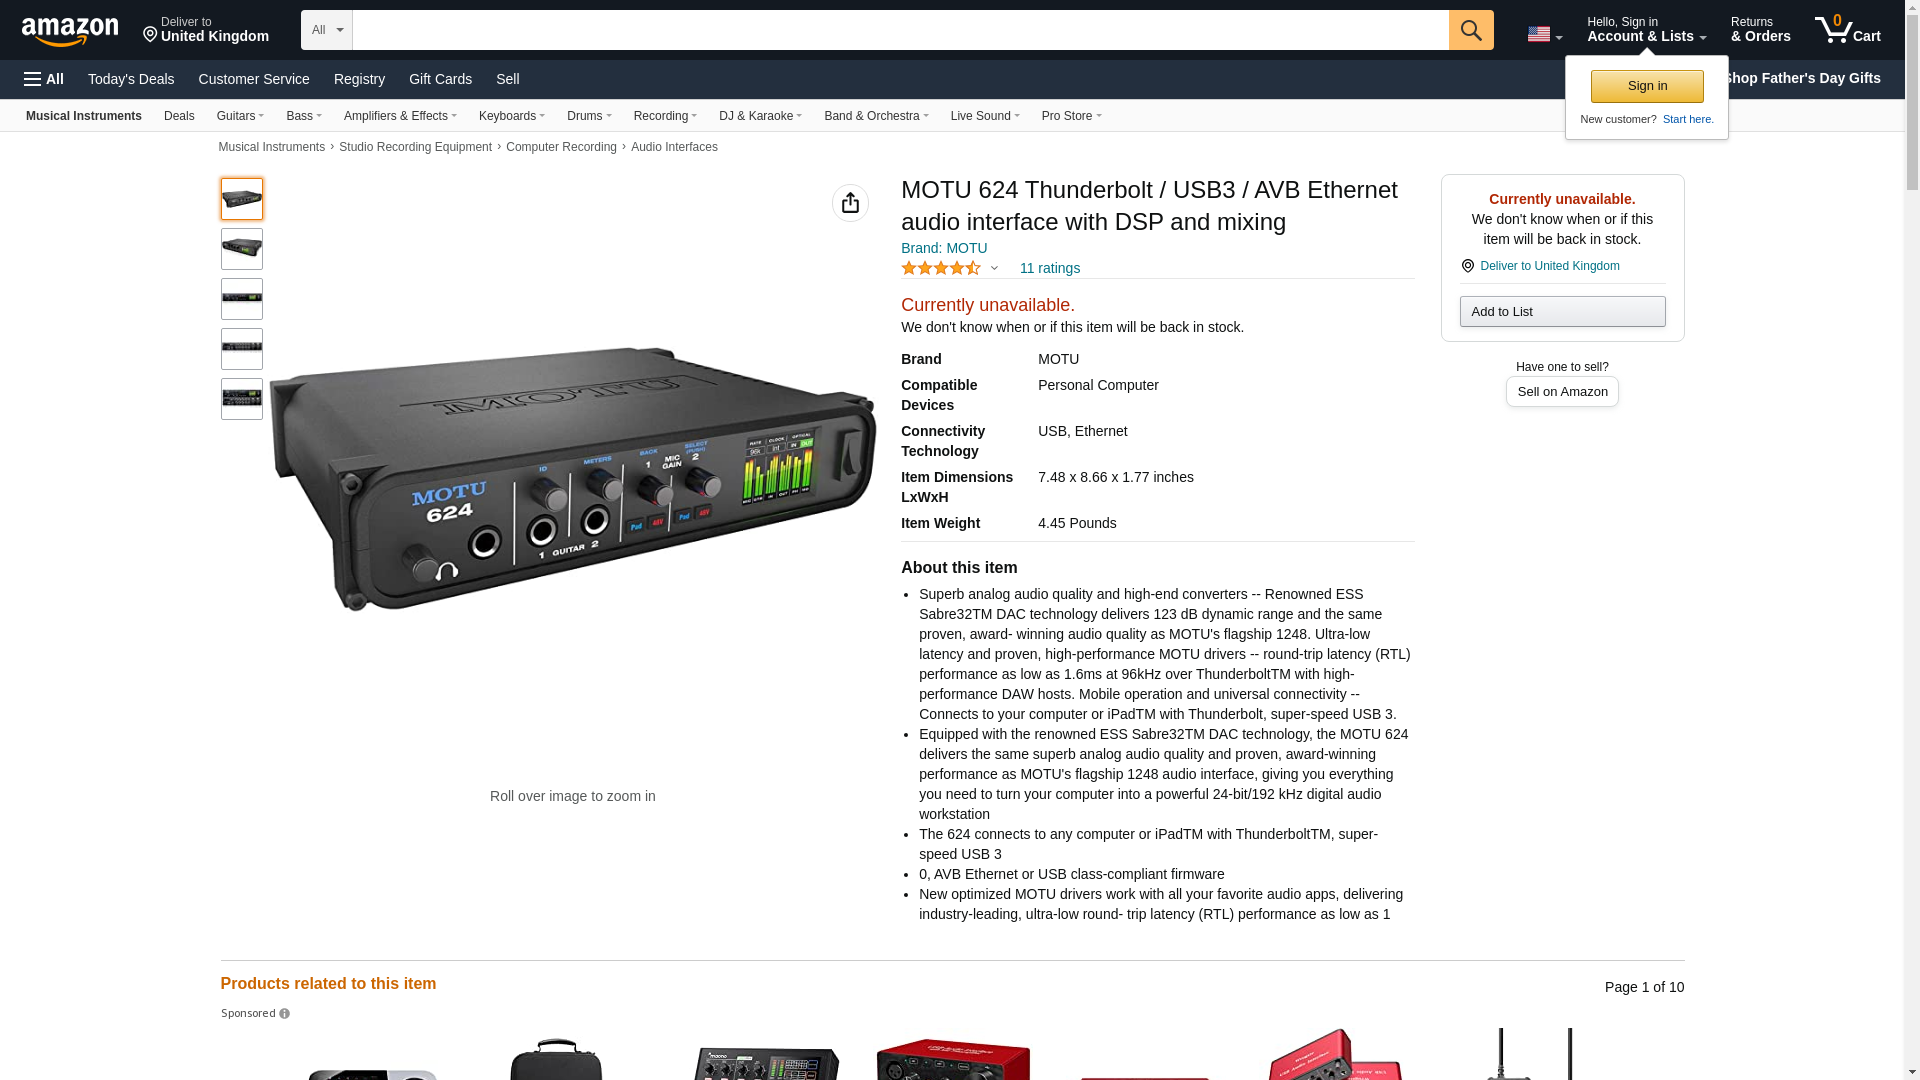Expand the Recording dropdown menu
The width and height of the screenshot is (1920, 1080).
pos(665,116)
